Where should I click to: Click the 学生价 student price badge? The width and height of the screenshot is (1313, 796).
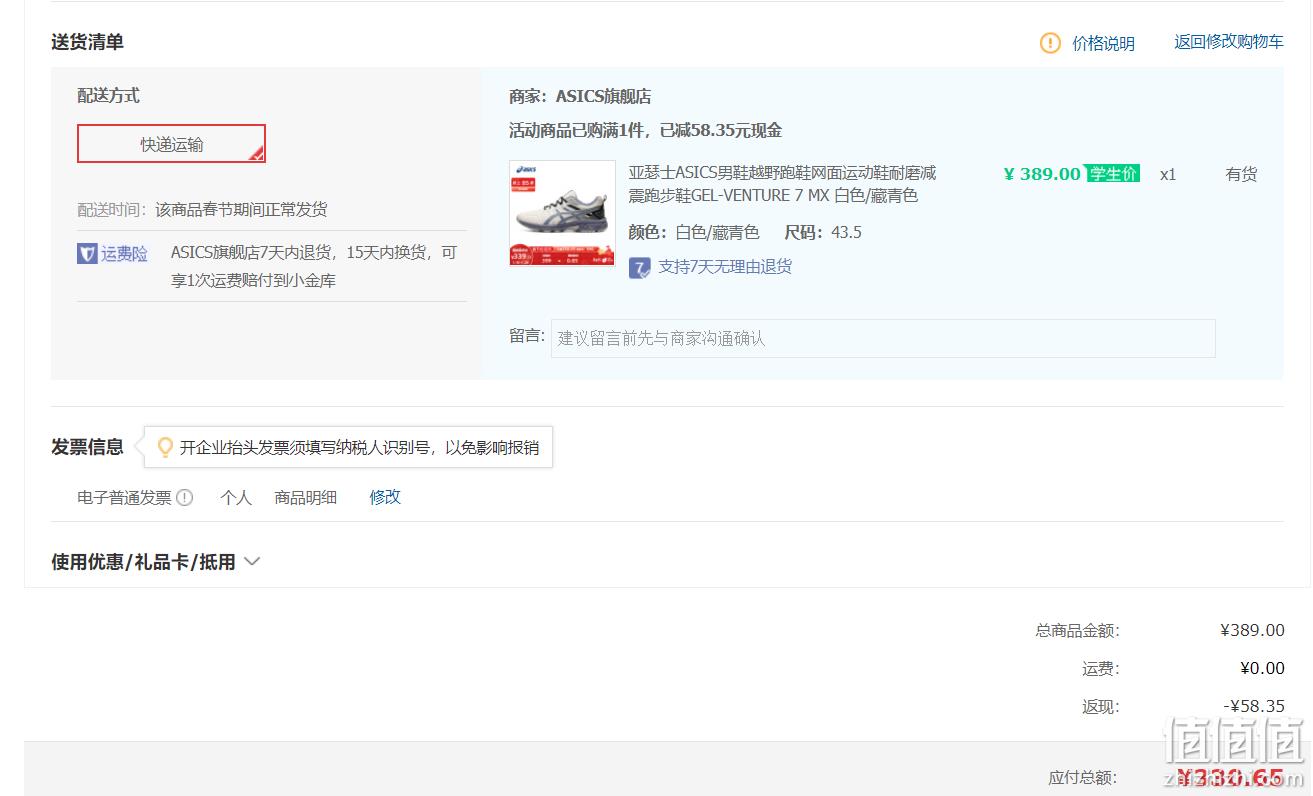1113,173
